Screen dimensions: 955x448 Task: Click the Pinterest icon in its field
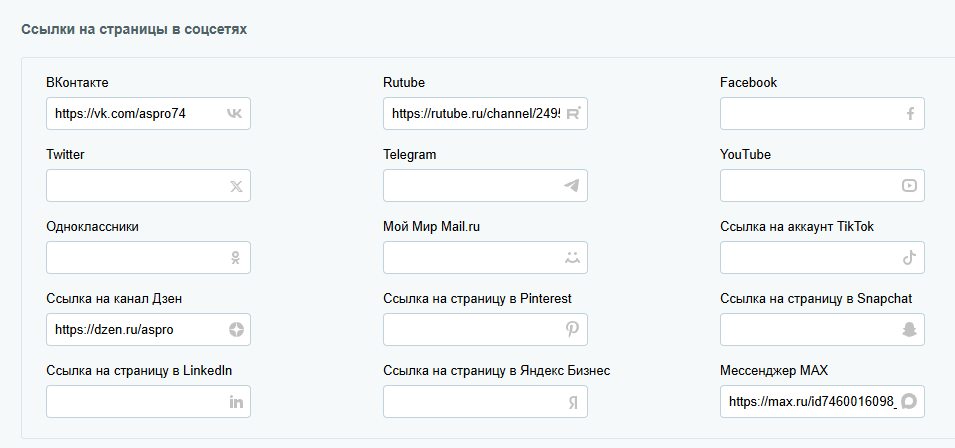pos(572,330)
